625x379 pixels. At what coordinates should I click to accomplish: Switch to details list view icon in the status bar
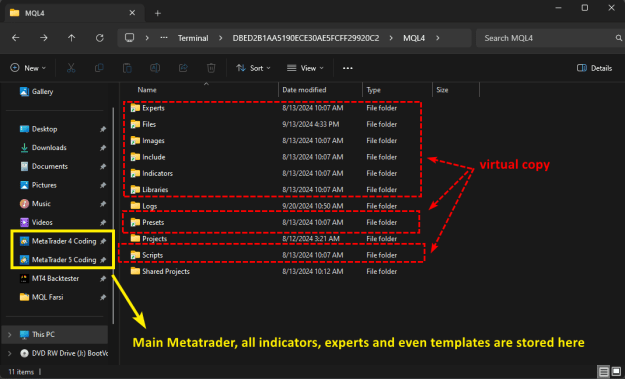(x=604, y=372)
